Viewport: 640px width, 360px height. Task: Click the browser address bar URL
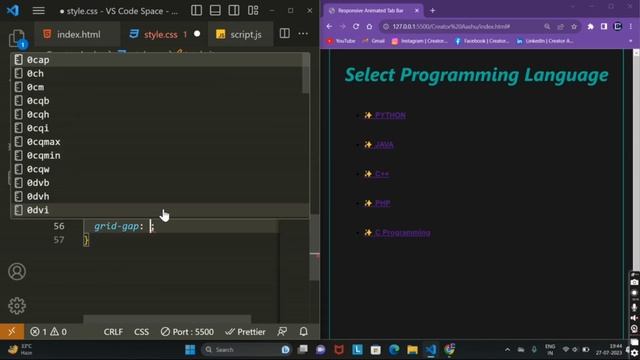pos(451,27)
